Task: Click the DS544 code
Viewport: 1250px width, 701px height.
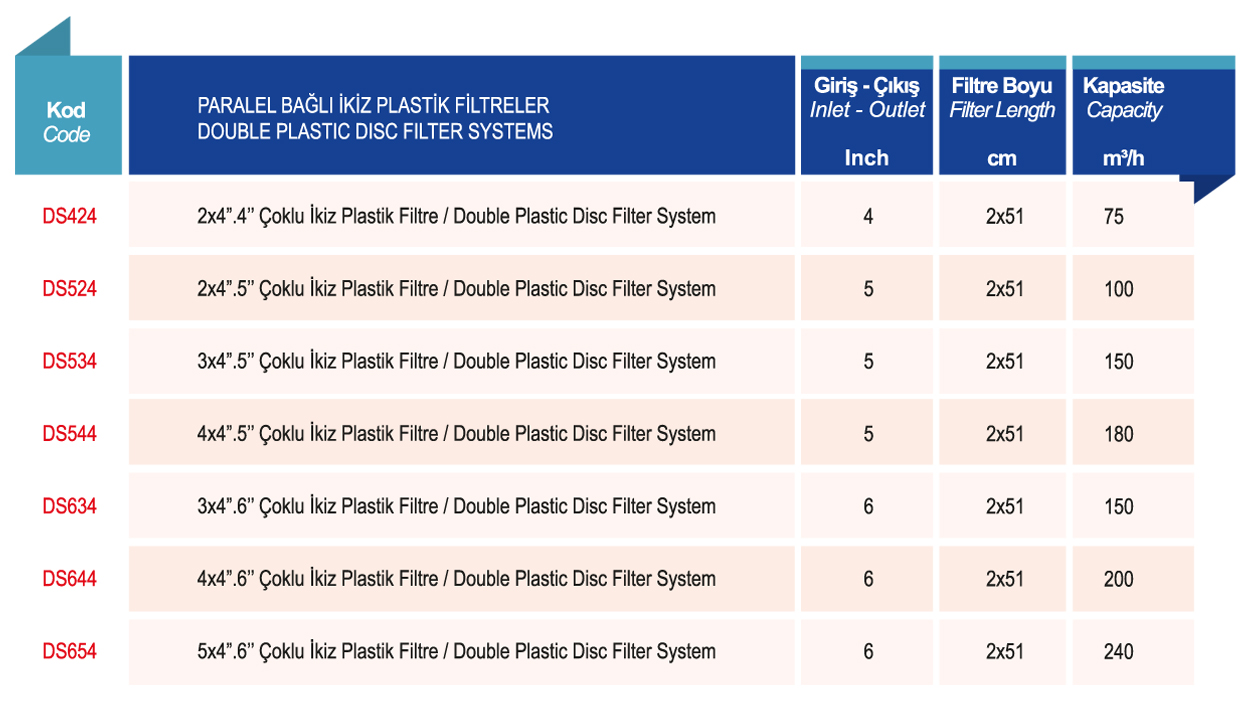Action: click(x=69, y=434)
